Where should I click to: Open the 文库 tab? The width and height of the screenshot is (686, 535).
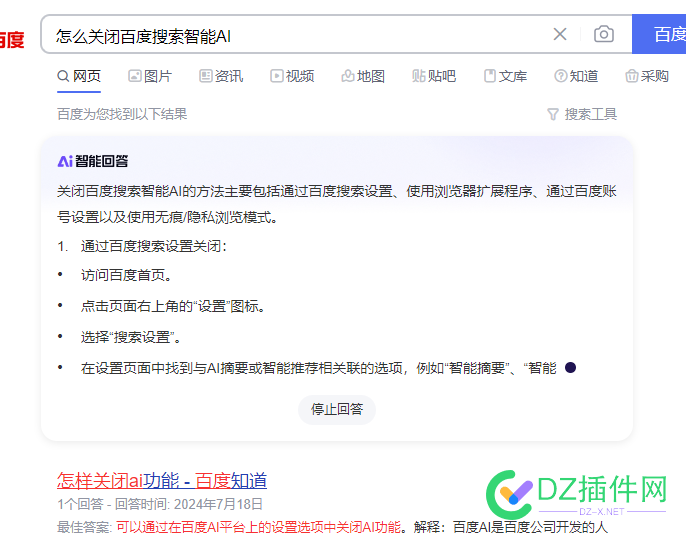505,76
